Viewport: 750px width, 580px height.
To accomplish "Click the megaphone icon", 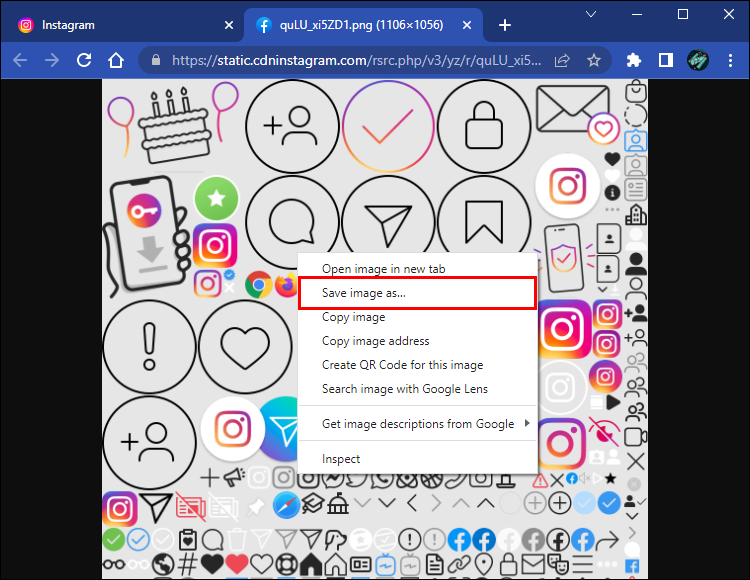I will tap(234, 477).
